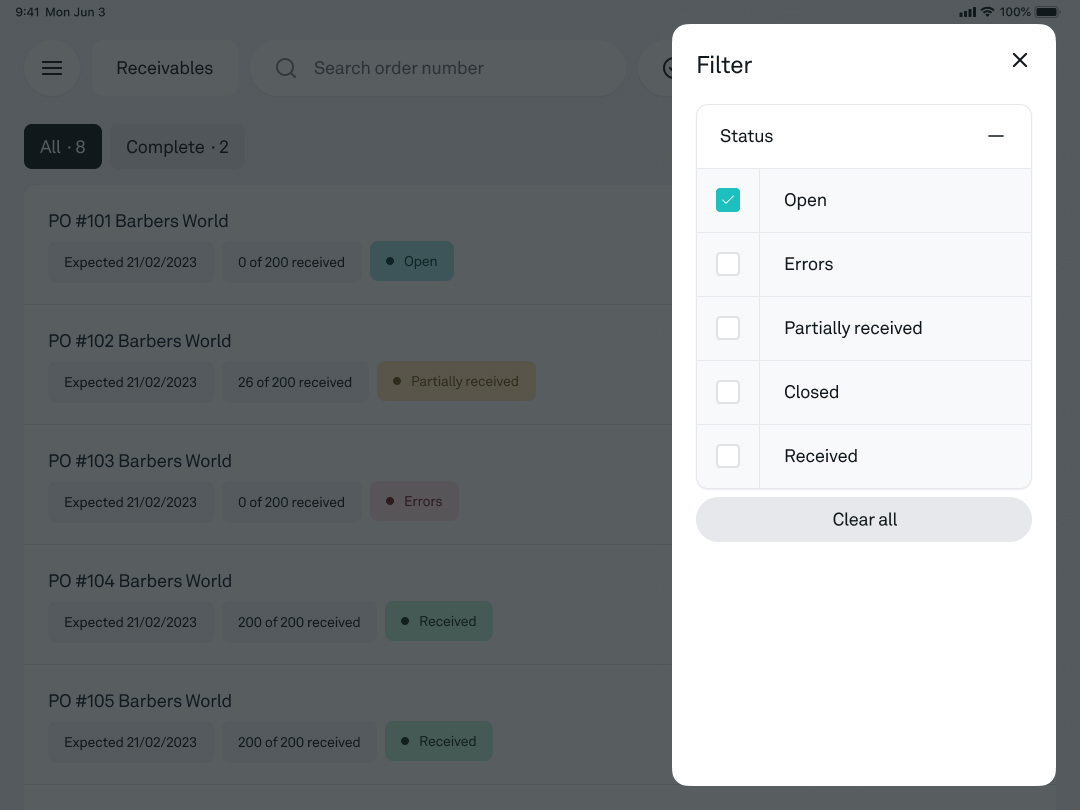Viewport: 1080px width, 810px height.
Task: Click Expected 21/02/2023 on PO #101
Action: (x=131, y=262)
